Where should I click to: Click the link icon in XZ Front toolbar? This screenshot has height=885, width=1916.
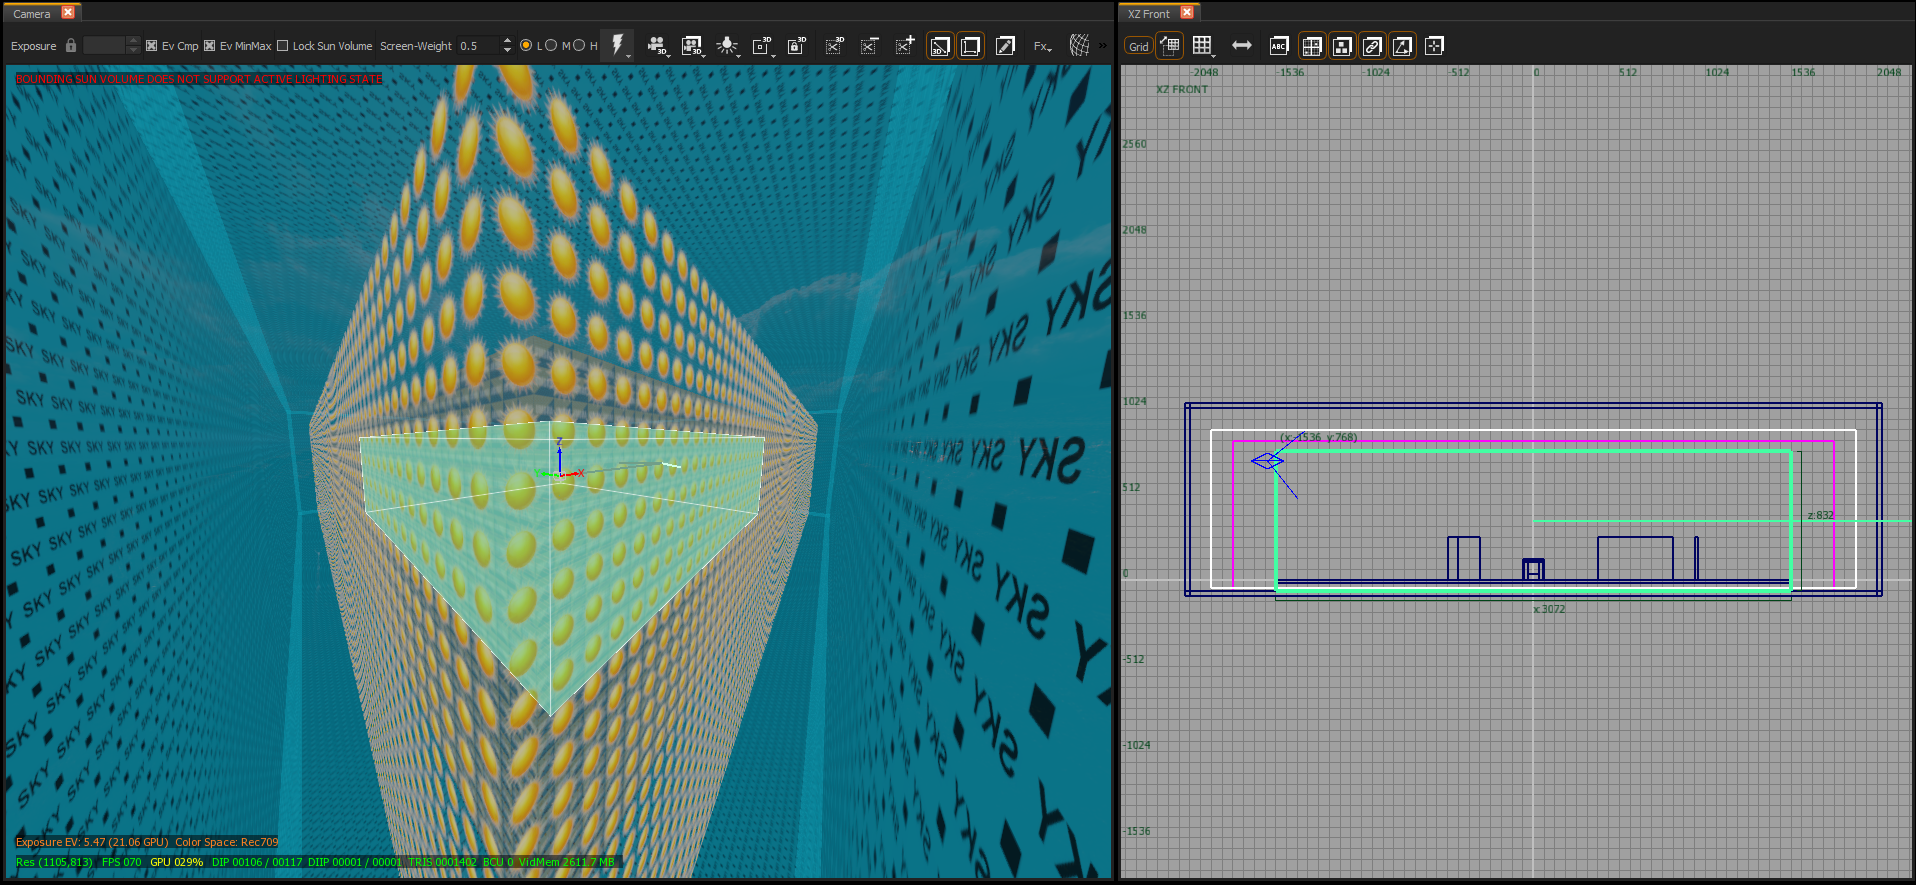coord(1372,46)
